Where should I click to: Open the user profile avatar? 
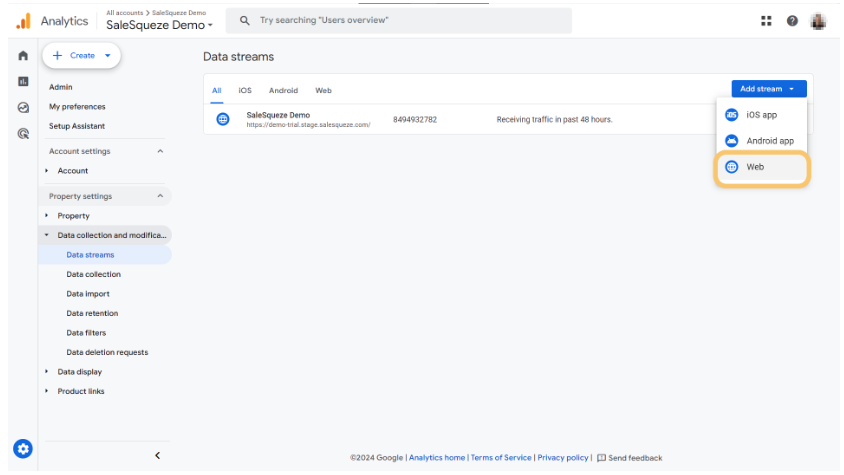(x=818, y=22)
